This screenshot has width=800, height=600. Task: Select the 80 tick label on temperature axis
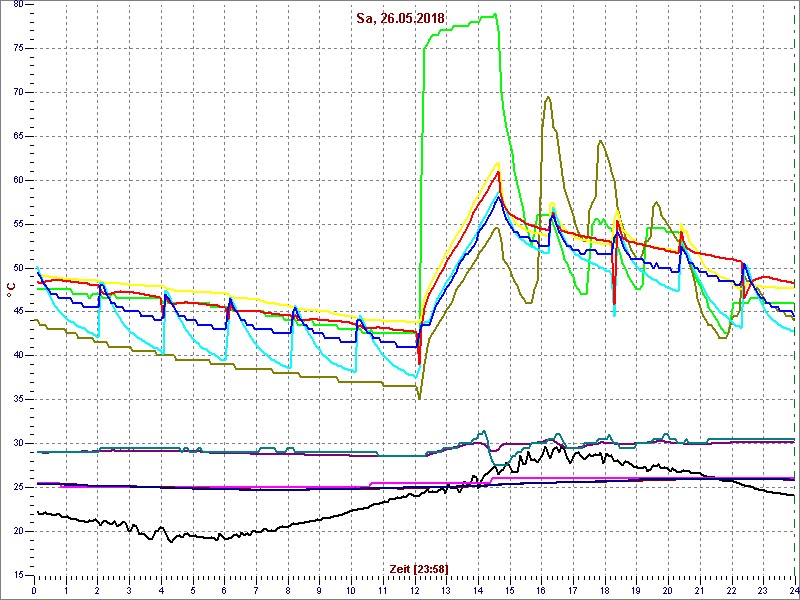click(18, 5)
